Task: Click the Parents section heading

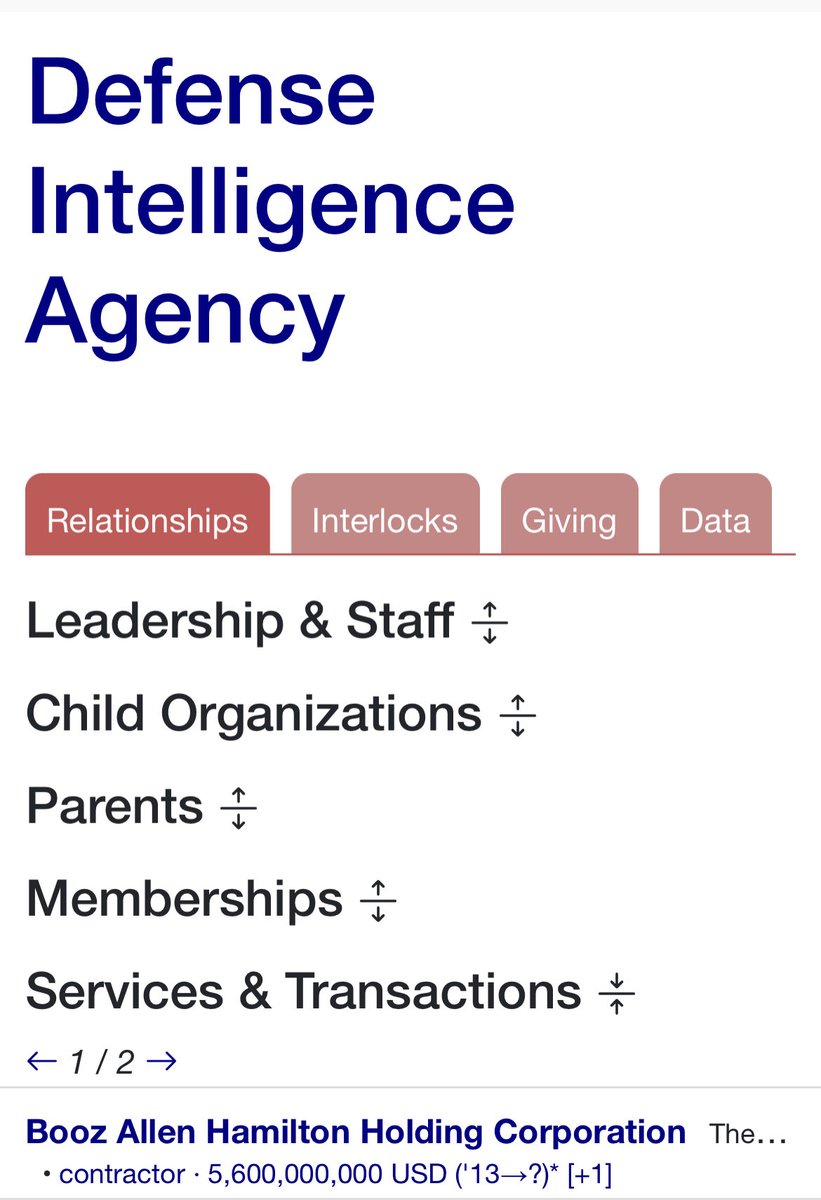Action: pyautogui.click(x=115, y=806)
